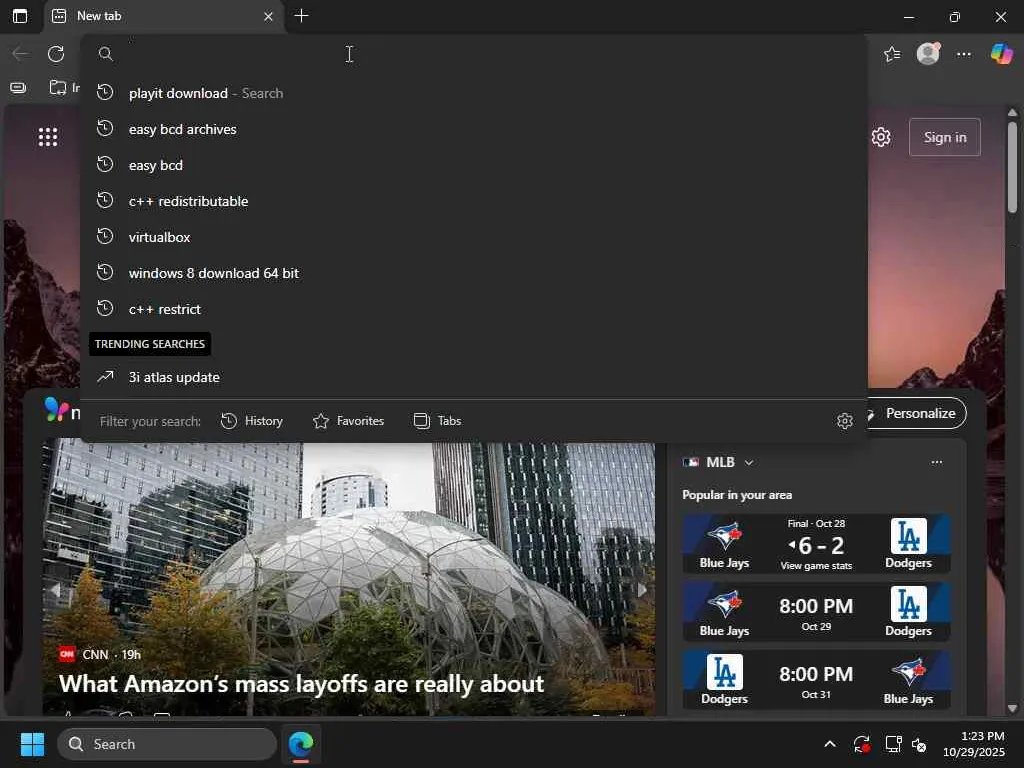Open MLB card more options ellipsis
The width and height of the screenshot is (1024, 768).
[x=936, y=462]
